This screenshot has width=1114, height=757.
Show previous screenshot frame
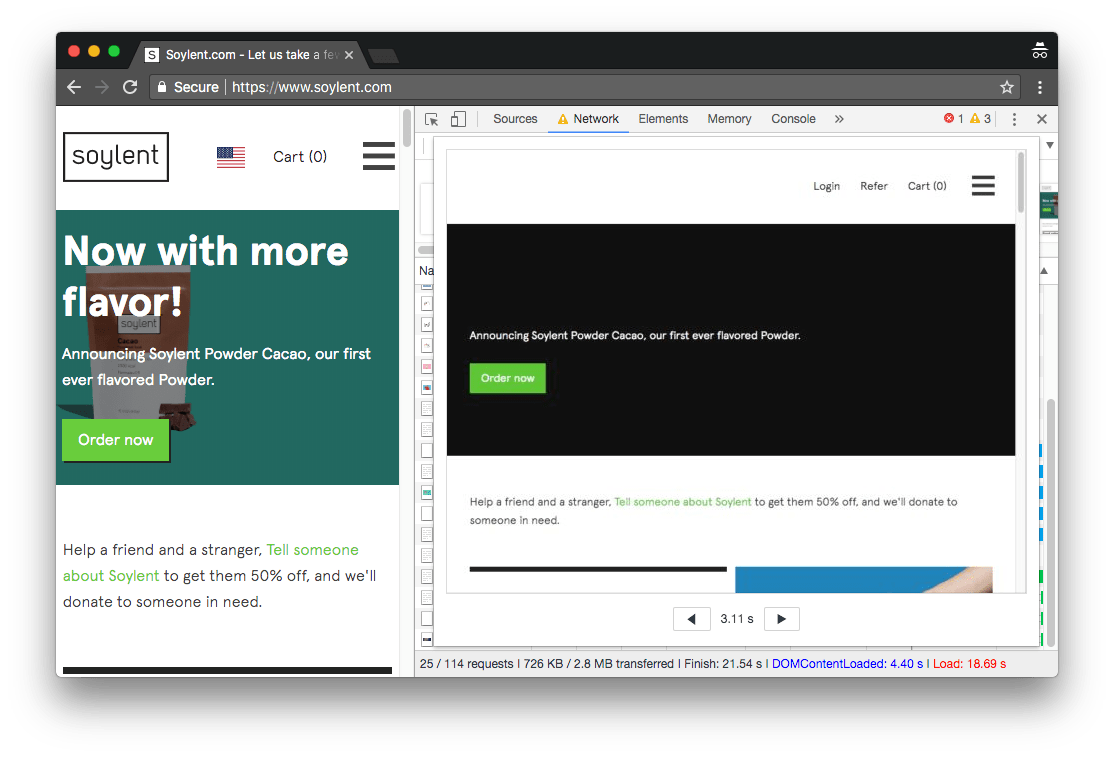691,619
